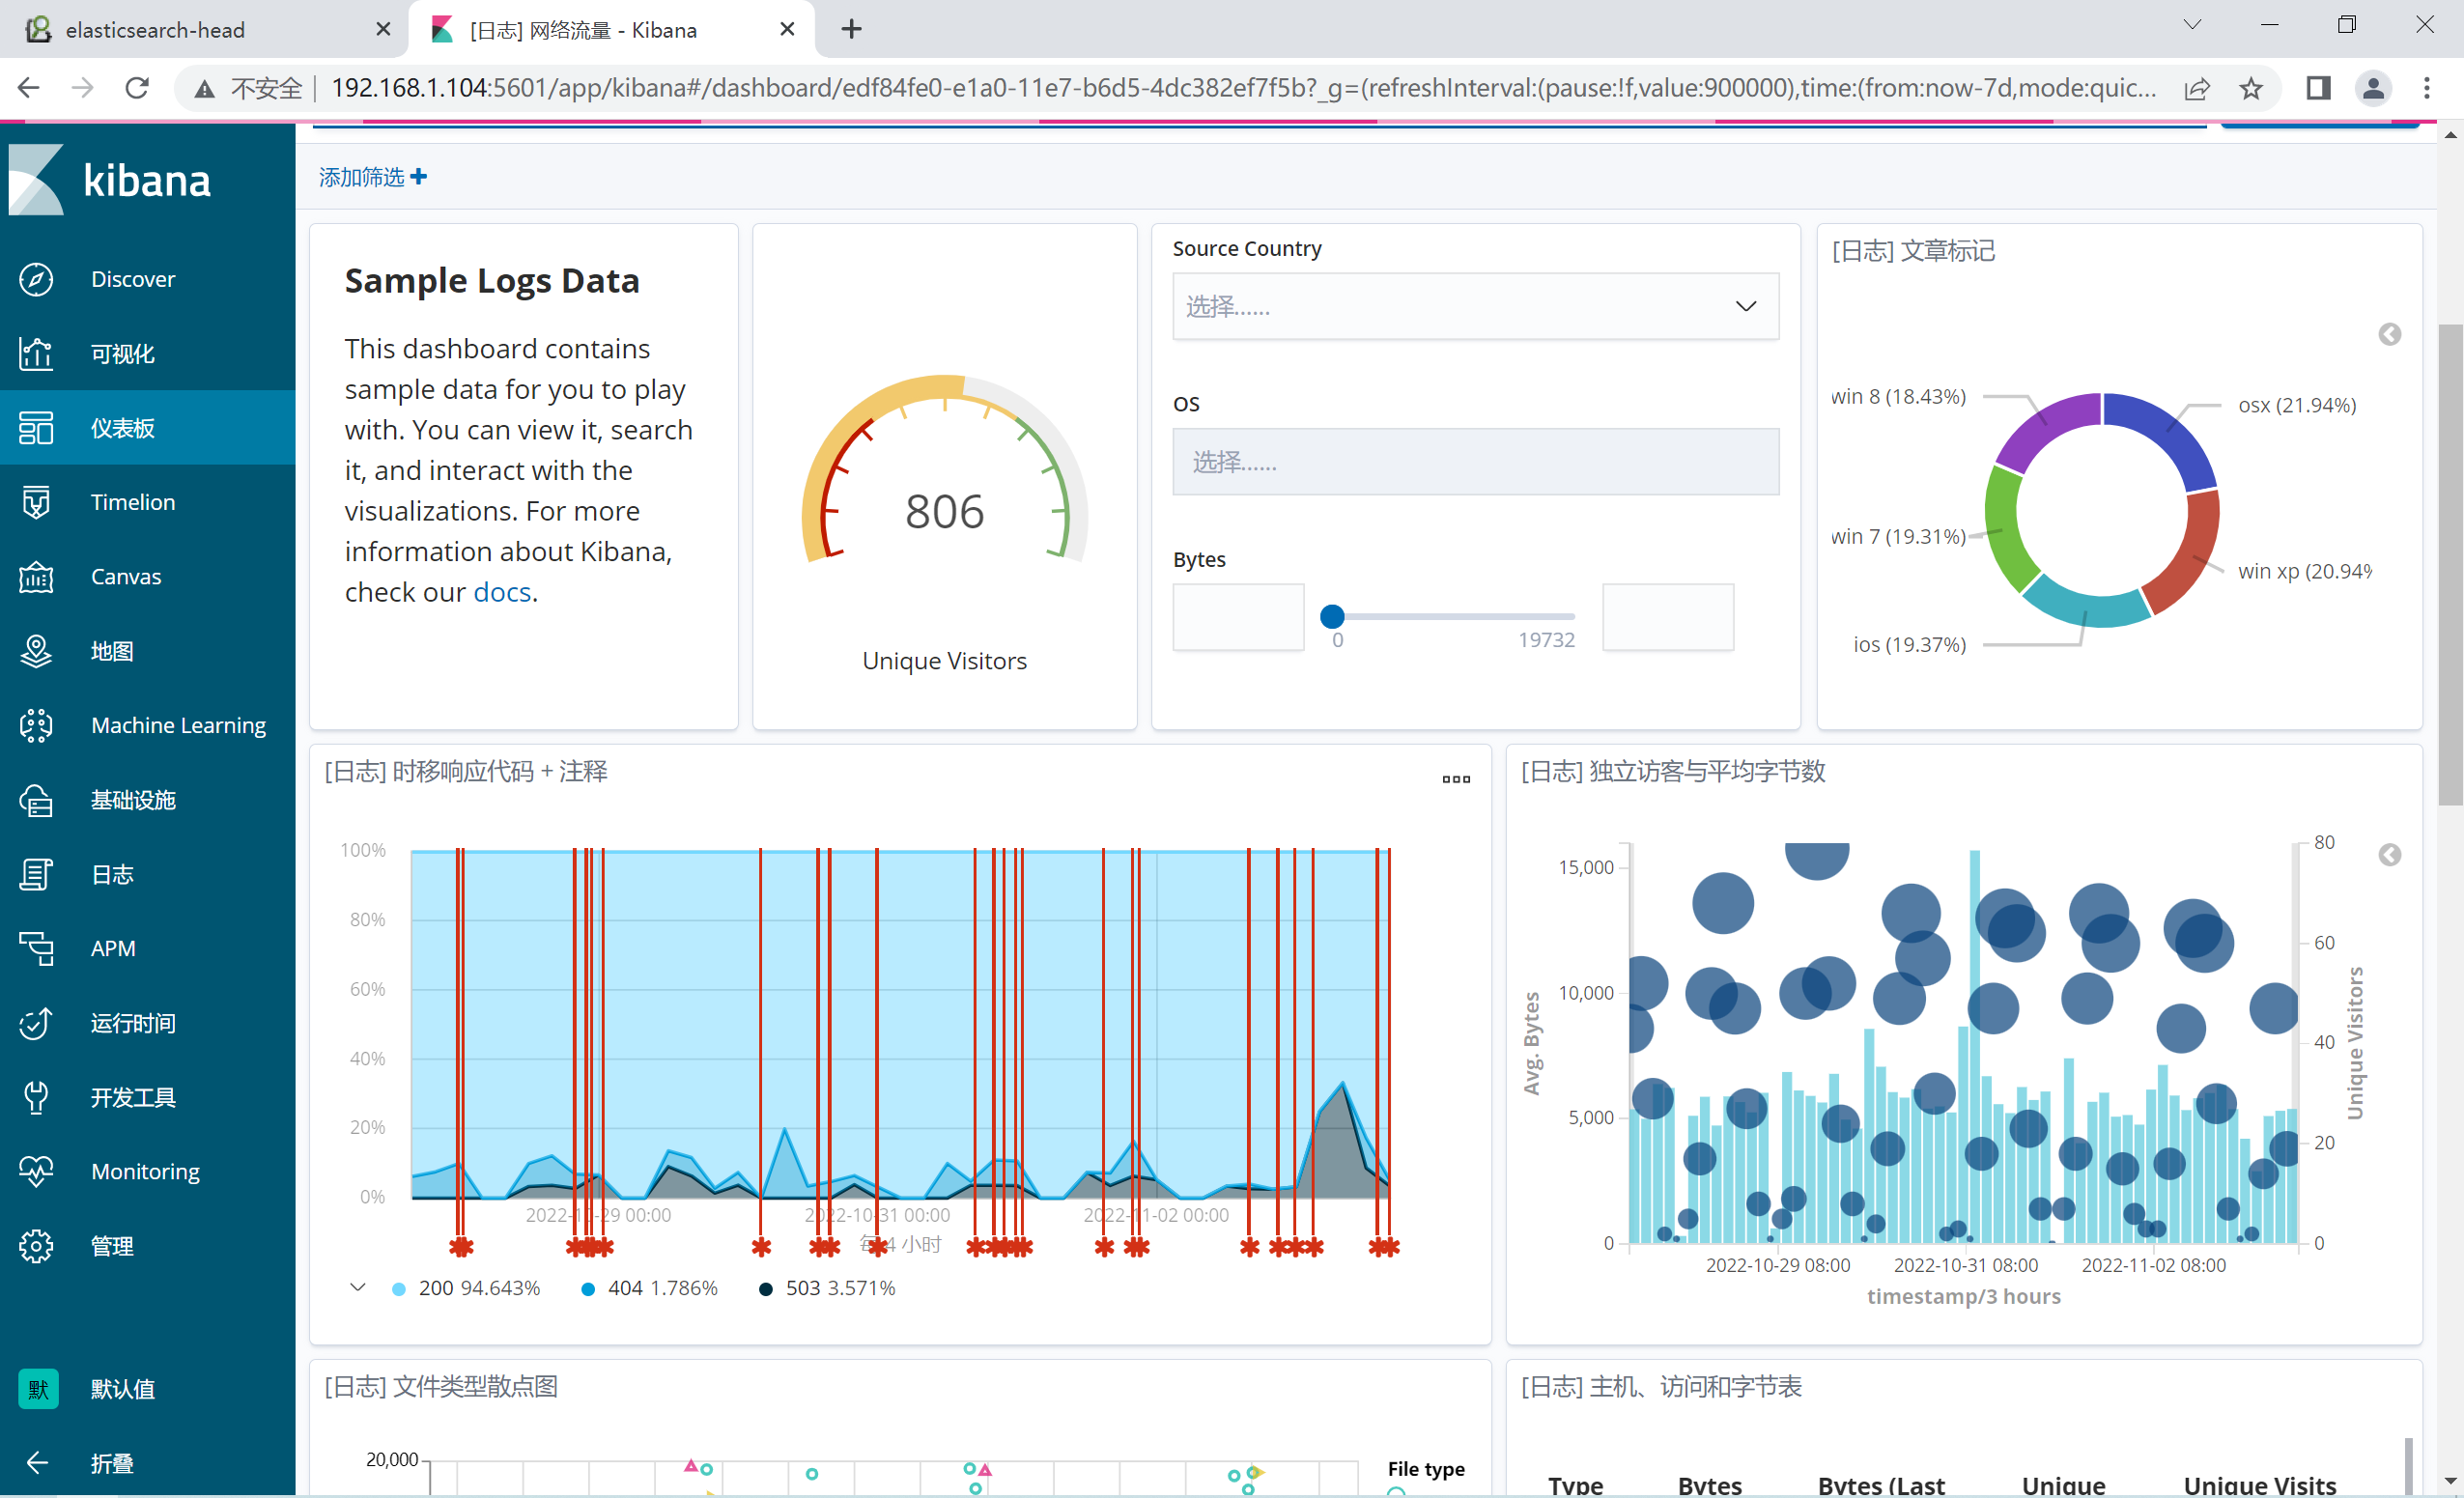Image resolution: width=2464 pixels, height=1498 pixels.
Task: Bookmark this page with star icon
Action: point(2251,88)
